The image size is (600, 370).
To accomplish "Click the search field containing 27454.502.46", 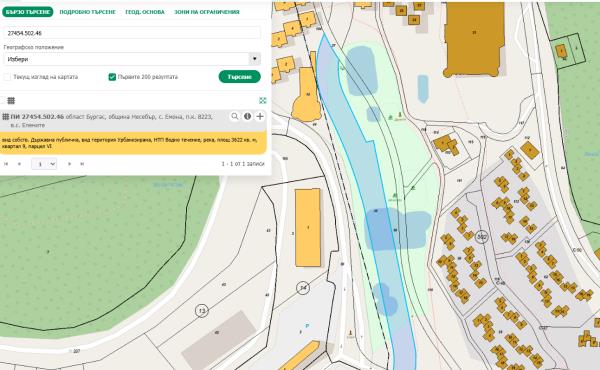I will tap(132, 33).
